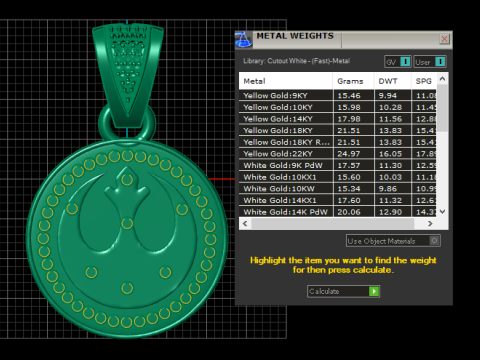Select the White Gold:10KX1 row

tap(337, 177)
